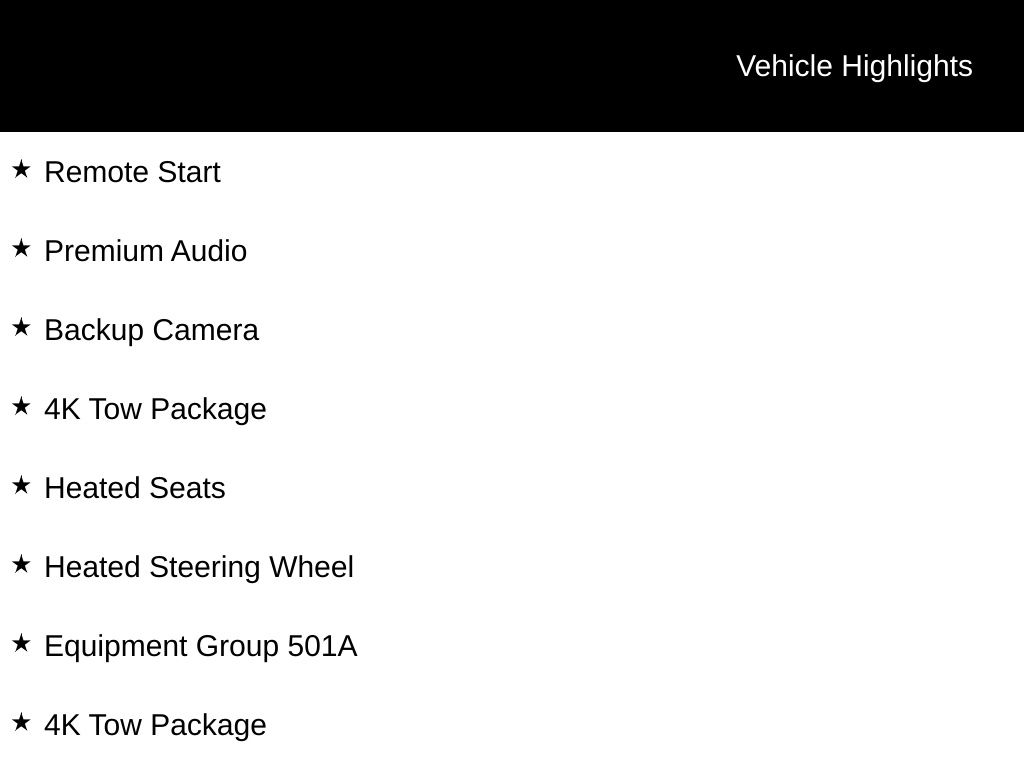This screenshot has height=768, width=1024.
Task: Select the star bullet for Heated Steering Wheel
Action: click(21, 564)
